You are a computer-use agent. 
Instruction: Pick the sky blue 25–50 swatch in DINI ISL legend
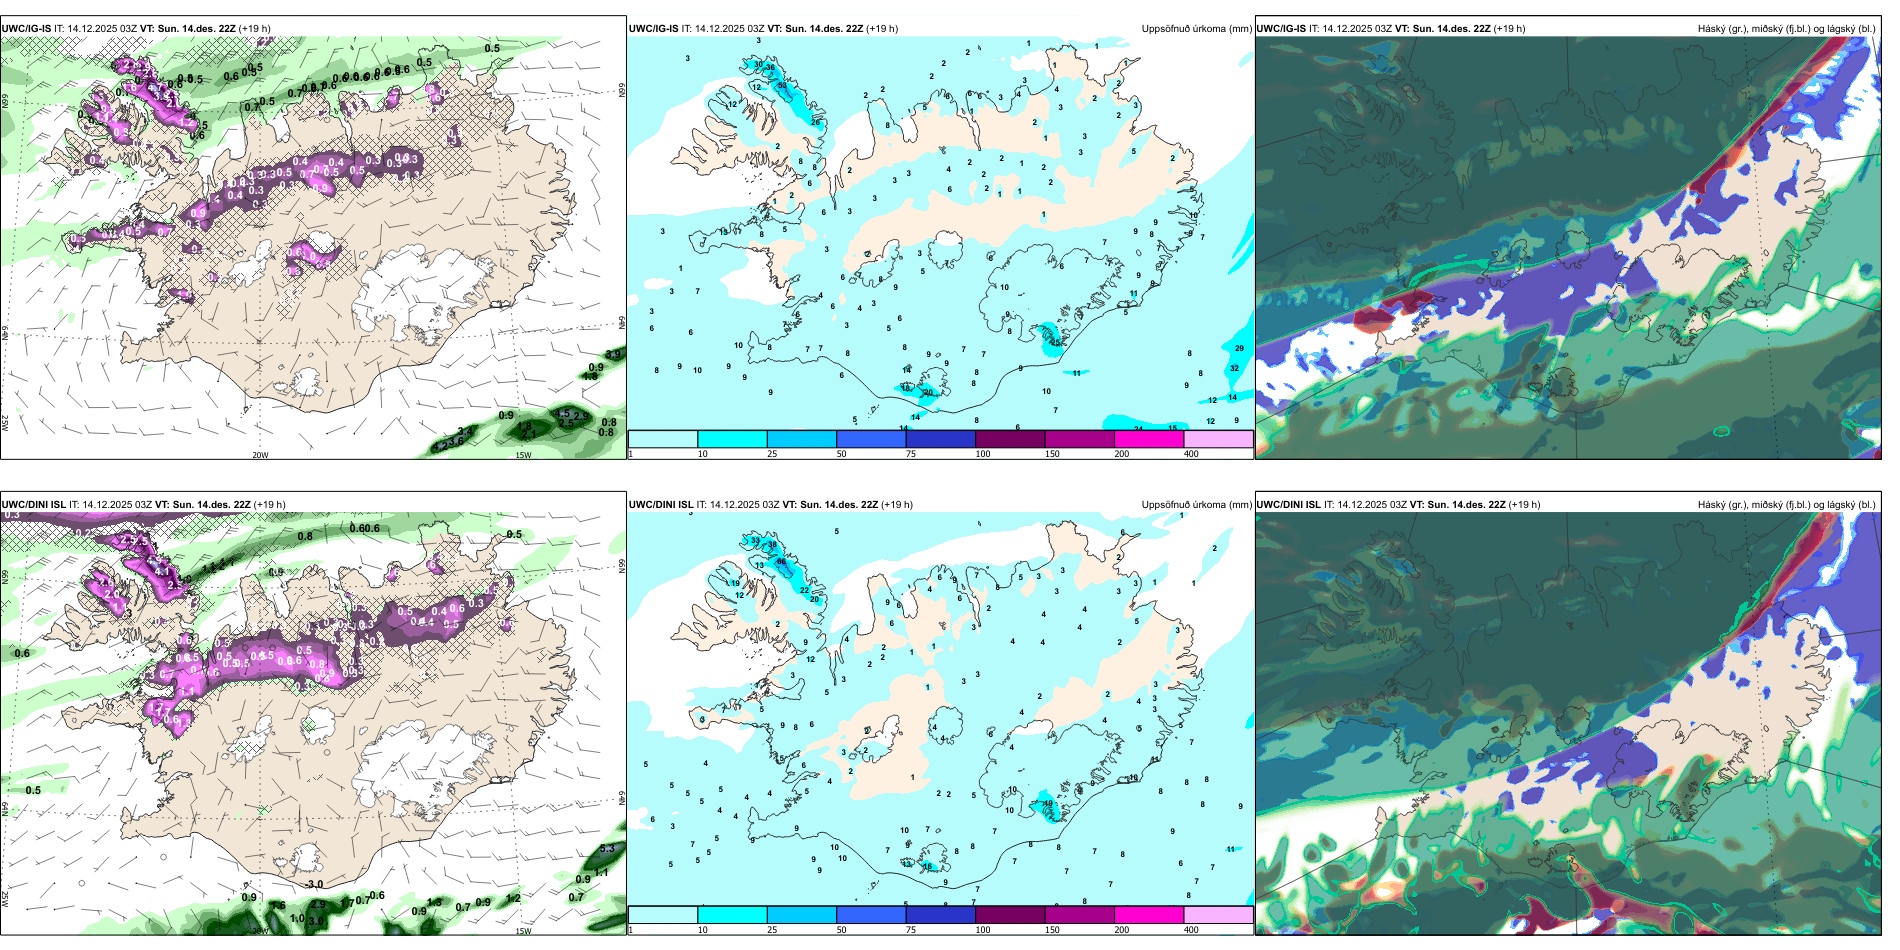click(802, 915)
